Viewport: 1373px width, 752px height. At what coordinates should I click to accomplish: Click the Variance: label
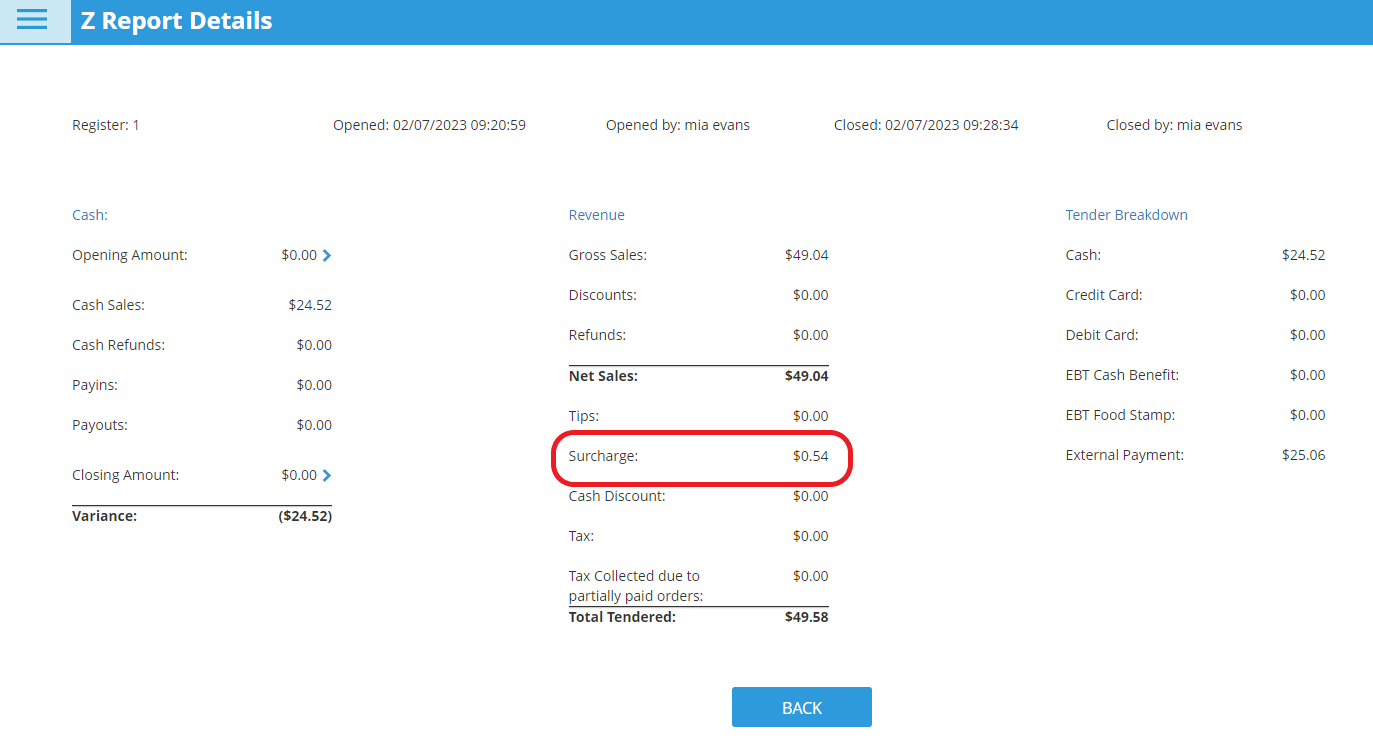click(x=104, y=516)
